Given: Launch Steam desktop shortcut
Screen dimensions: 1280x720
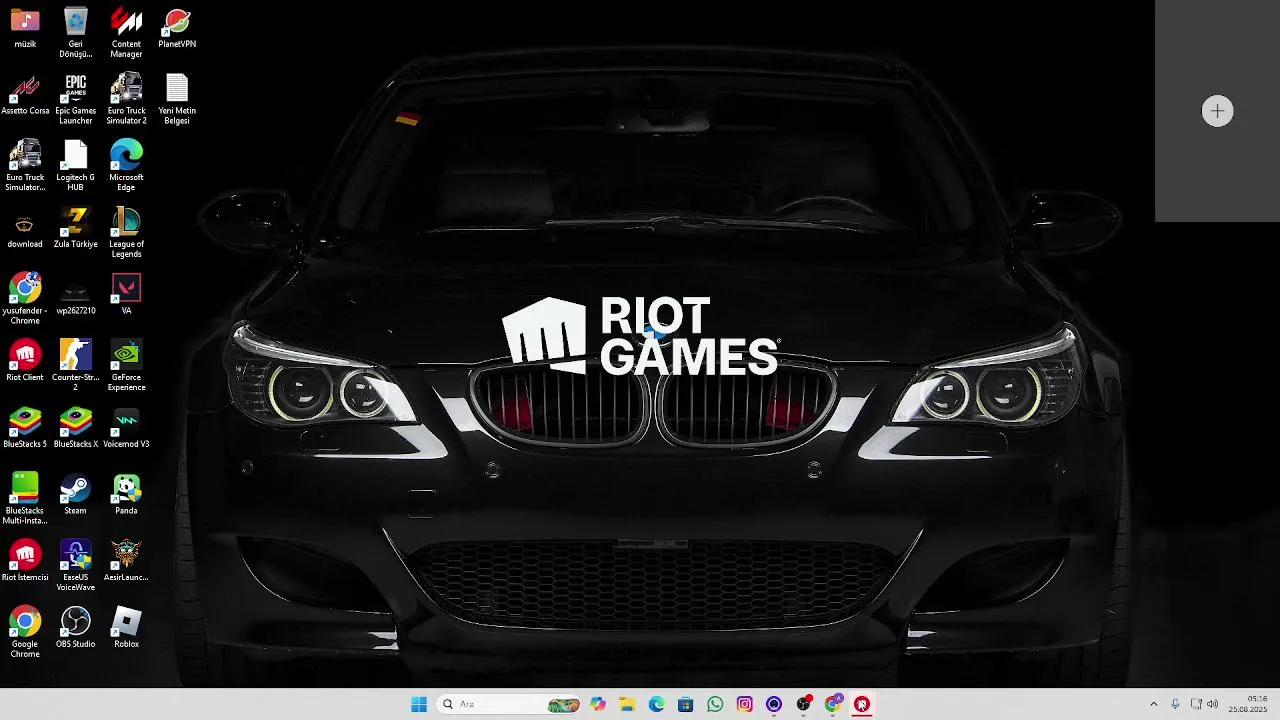Looking at the screenshot, I should (x=75, y=495).
